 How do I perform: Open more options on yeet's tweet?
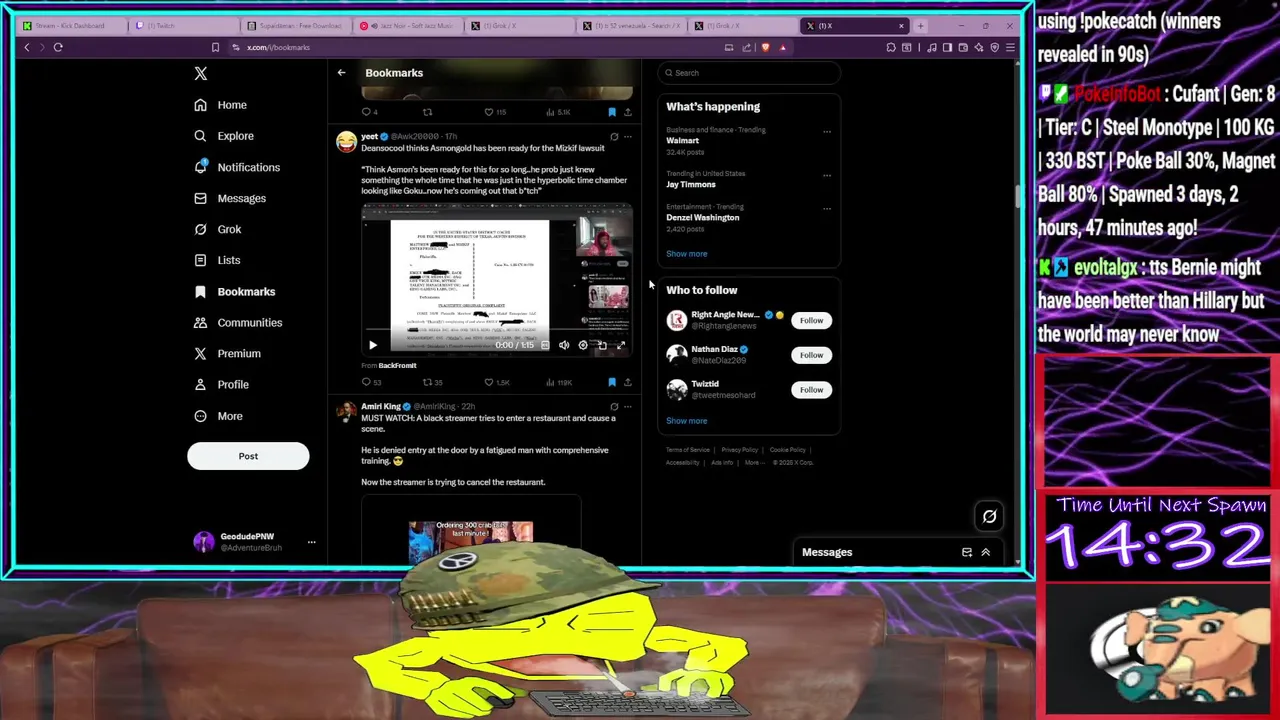click(628, 137)
